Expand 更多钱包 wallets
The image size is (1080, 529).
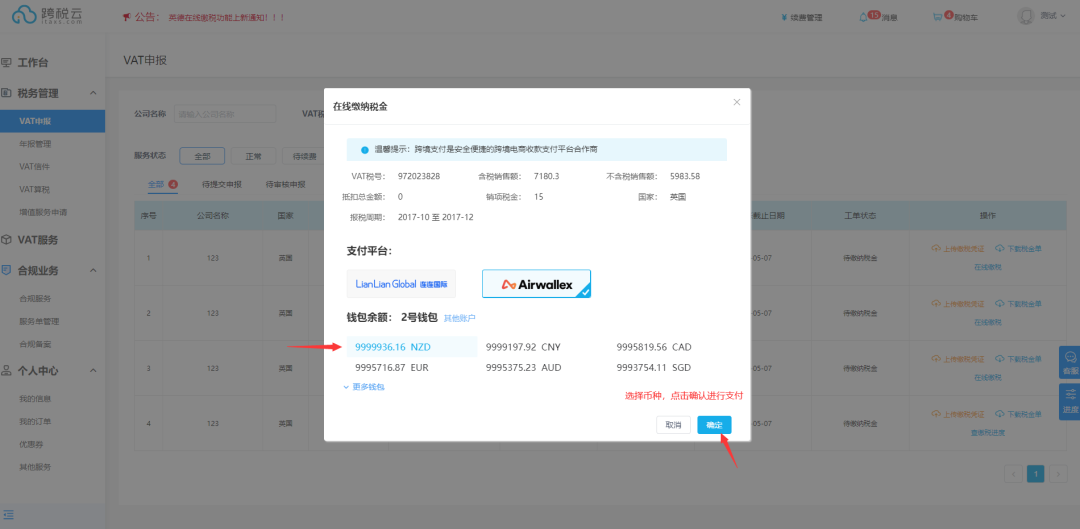click(364, 387)
